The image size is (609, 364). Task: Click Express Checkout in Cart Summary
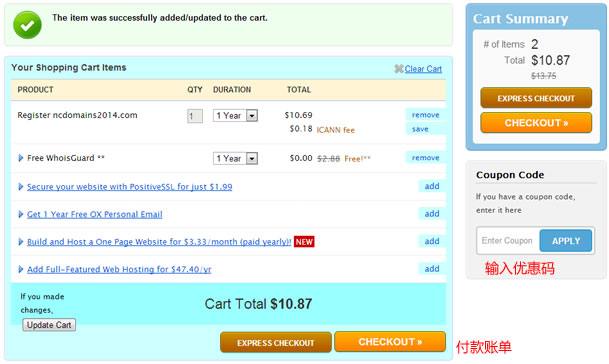[536, 98]
